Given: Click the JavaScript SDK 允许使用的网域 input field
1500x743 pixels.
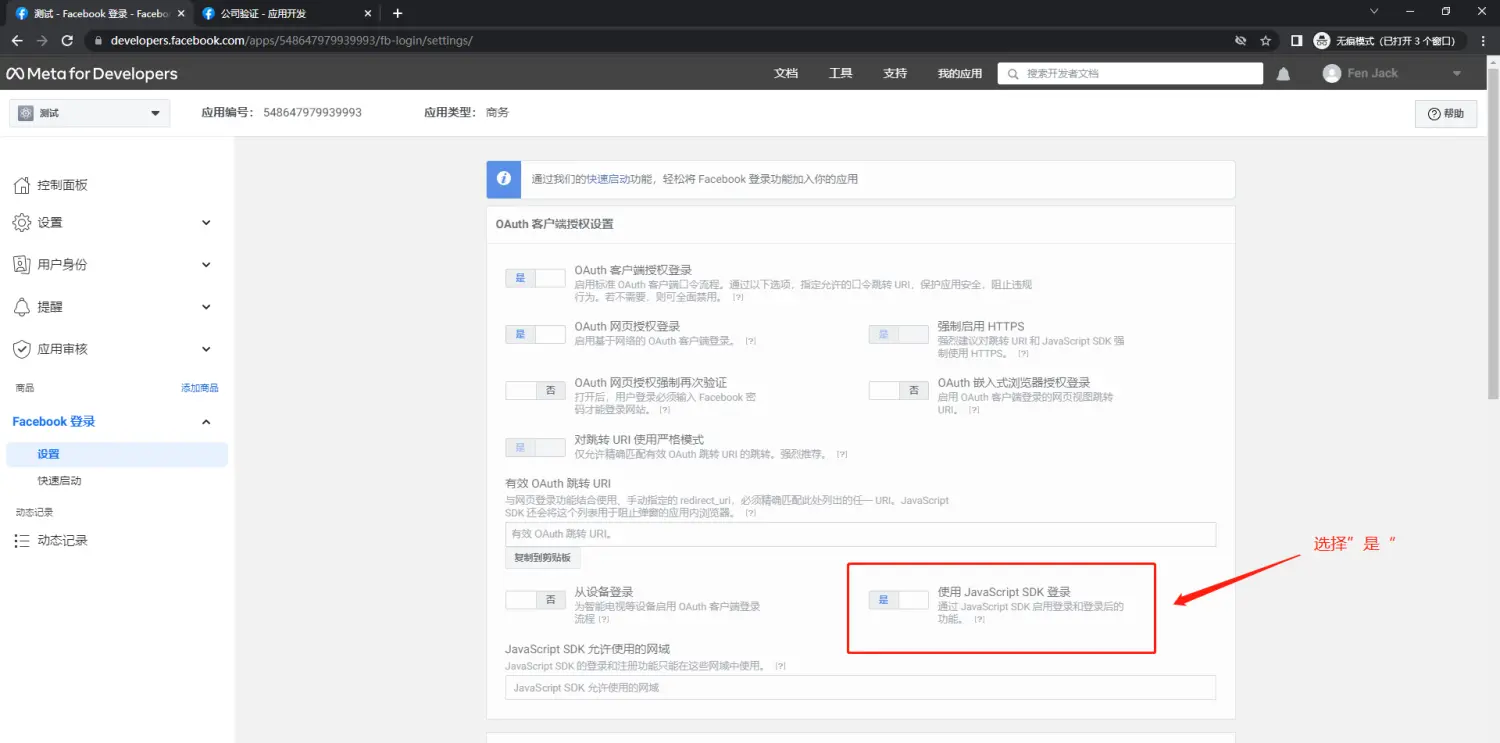Looking at the screenshot, I should tap(860, 688).
